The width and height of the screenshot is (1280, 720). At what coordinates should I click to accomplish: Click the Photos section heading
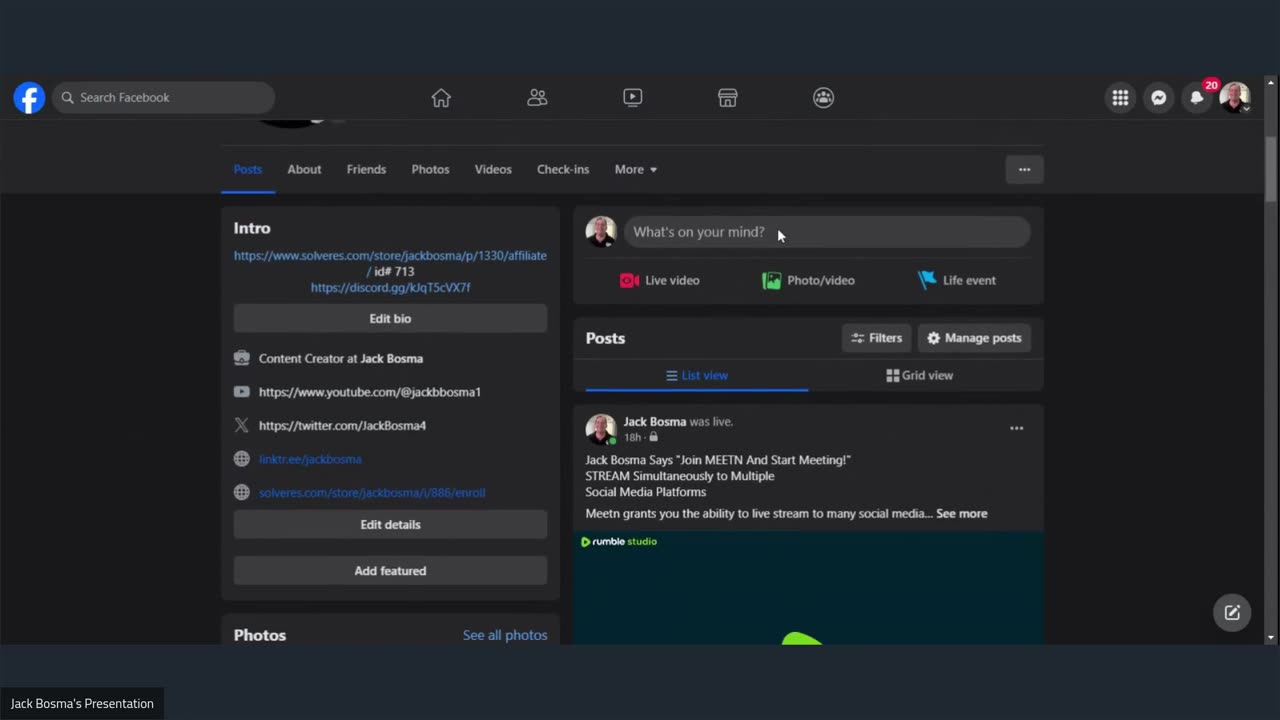260,635
